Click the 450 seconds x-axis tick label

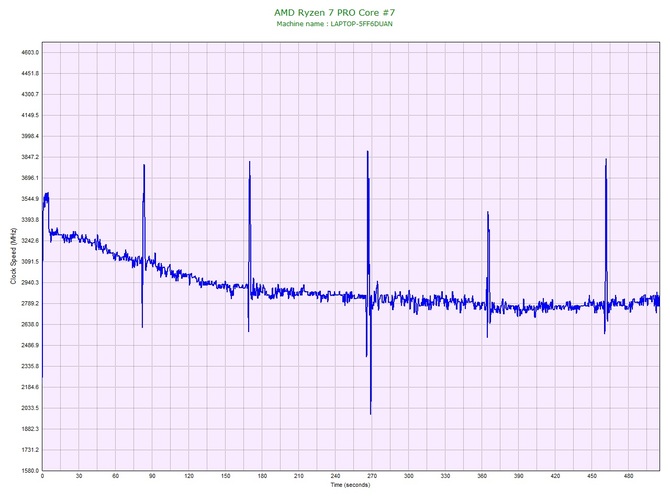click(x=592, y=476)
